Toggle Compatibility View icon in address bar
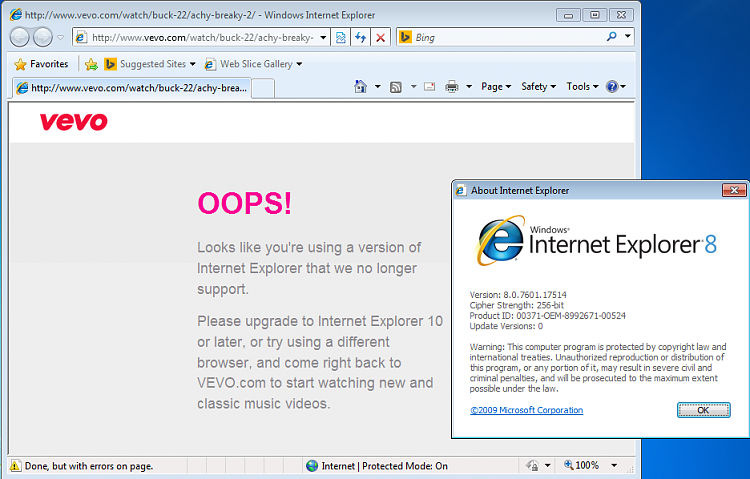Image resolution: width=750 pixels, height=479 pixels. click(x=341, y=37)
